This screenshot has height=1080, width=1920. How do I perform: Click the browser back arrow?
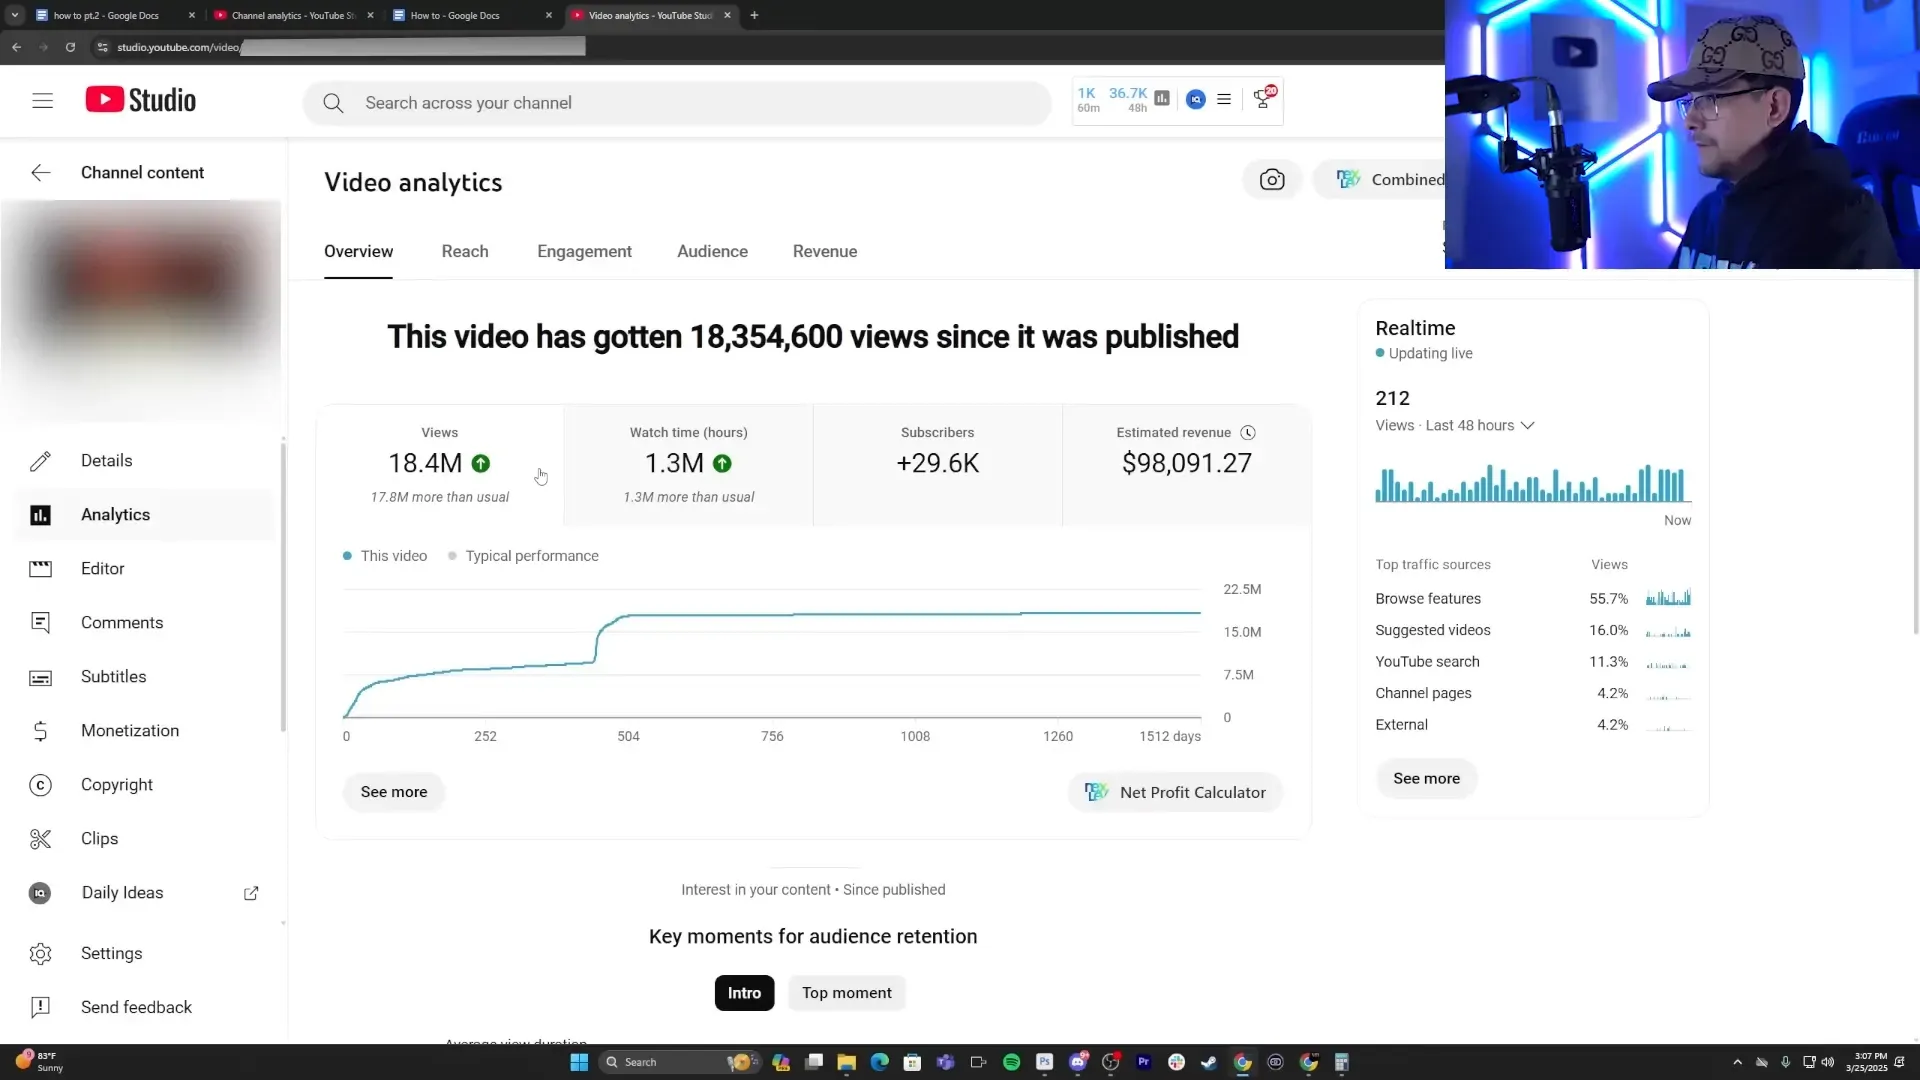(16, 47)
